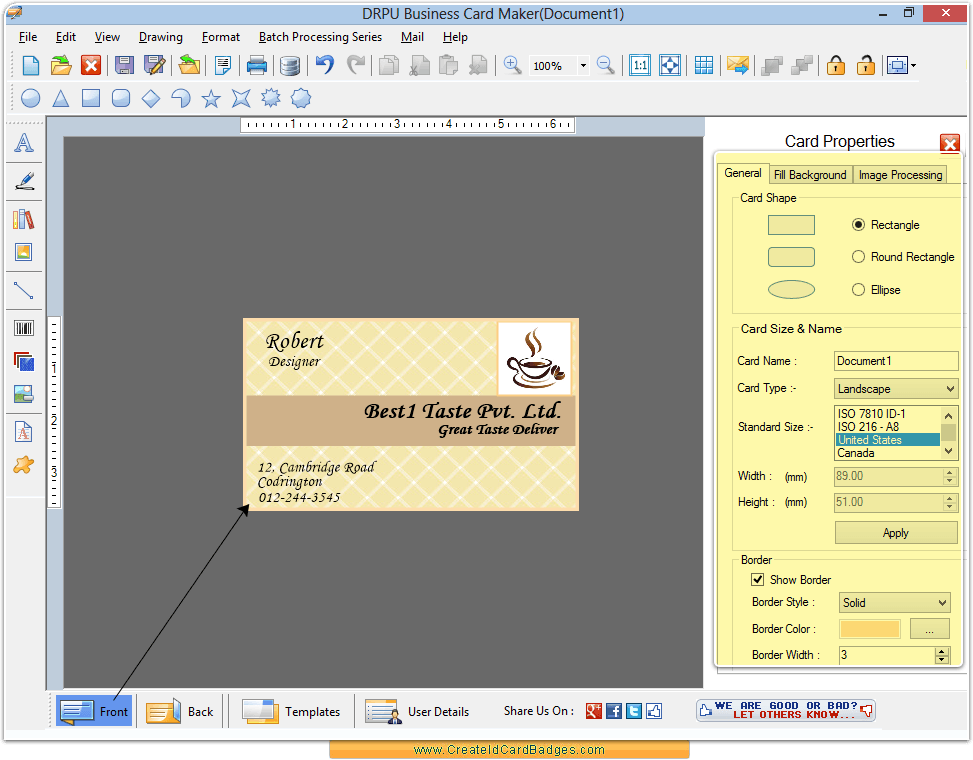Viewport: 973px width, 760px height.
Task: Select the Ellipse card shape radio
Action: [858, 290]
